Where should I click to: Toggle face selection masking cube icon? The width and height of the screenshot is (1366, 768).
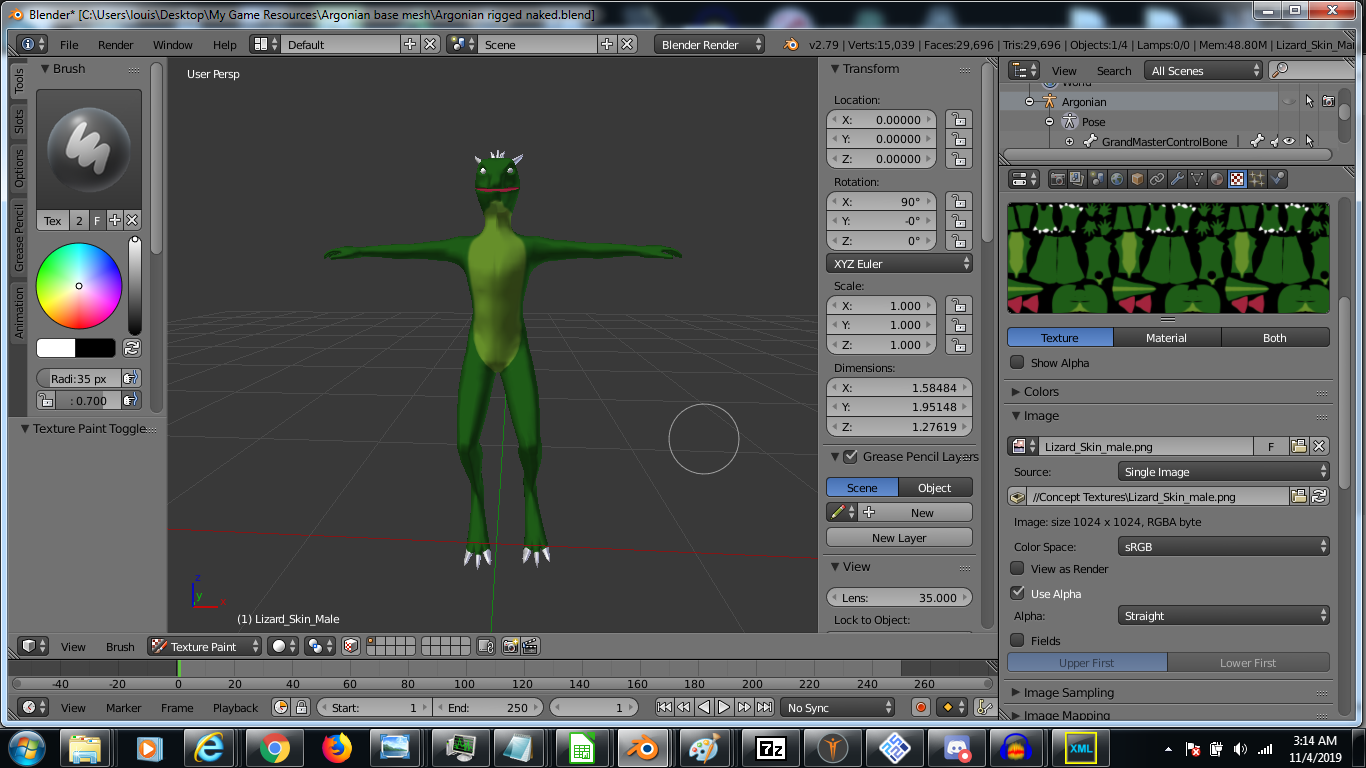351,646
